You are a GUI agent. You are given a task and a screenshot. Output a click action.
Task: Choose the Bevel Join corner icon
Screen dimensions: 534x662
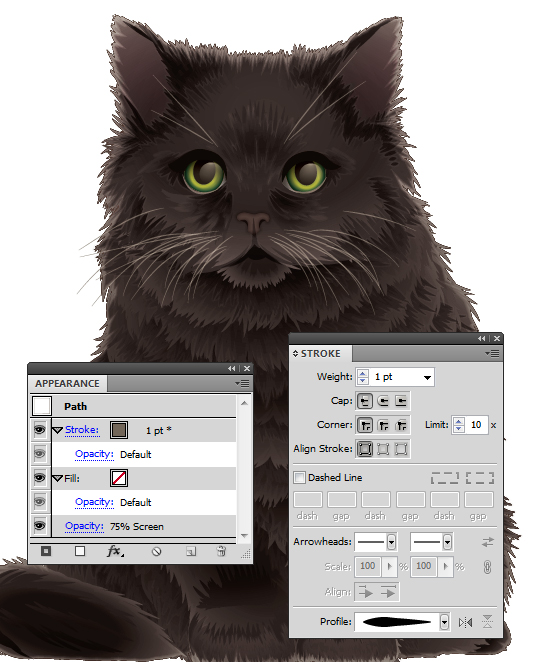point(401,425)
